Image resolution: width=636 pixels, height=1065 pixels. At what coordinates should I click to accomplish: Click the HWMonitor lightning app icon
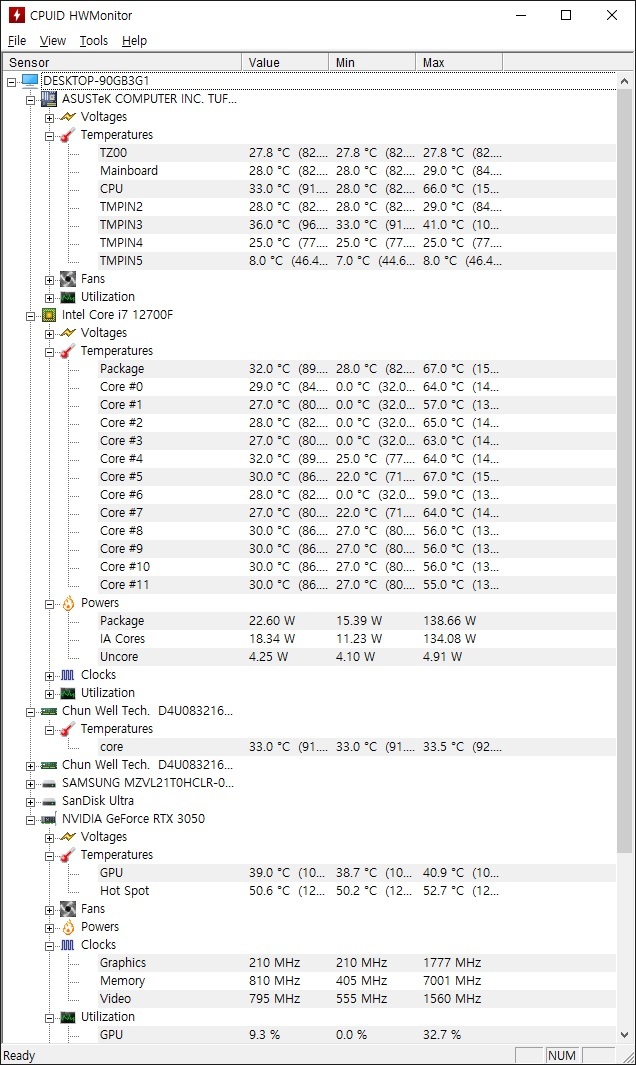(x=16, y=15)
